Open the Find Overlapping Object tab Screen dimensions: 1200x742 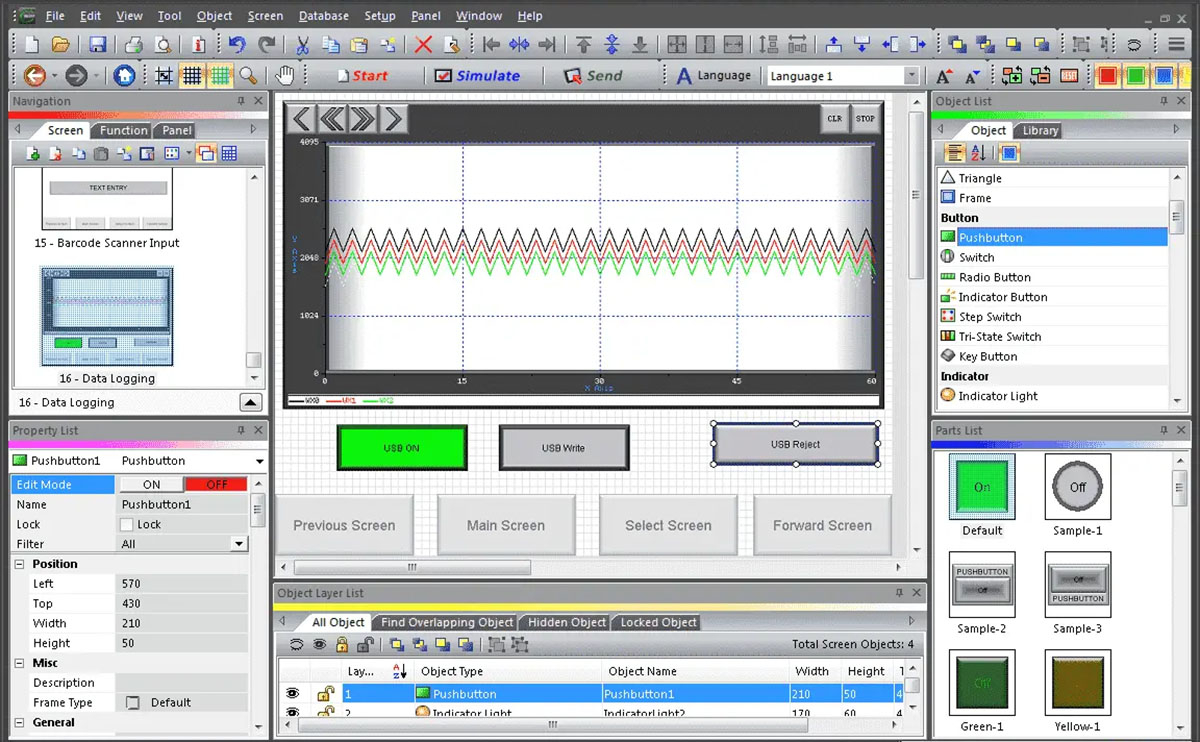point(447,622)
